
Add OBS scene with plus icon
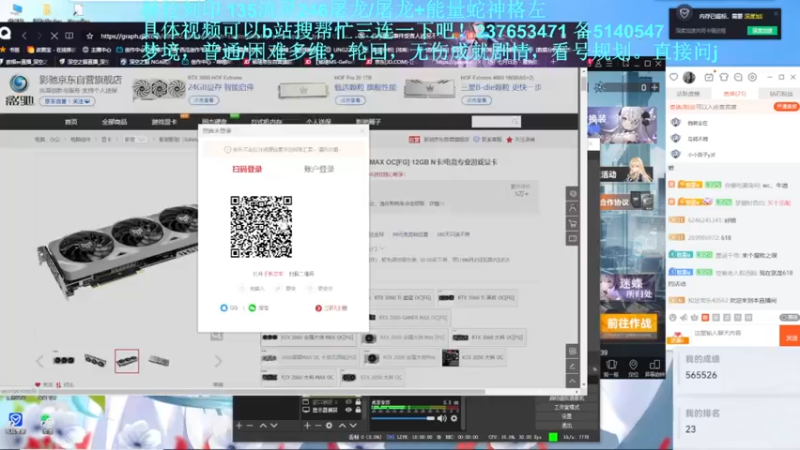pos(239,425)
